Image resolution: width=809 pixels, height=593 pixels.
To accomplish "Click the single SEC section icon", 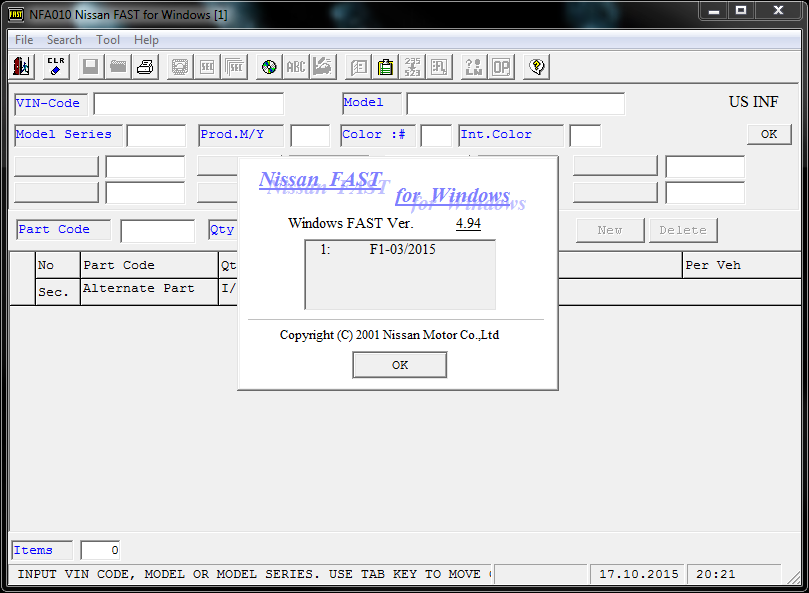I will (x=207, y=67).
